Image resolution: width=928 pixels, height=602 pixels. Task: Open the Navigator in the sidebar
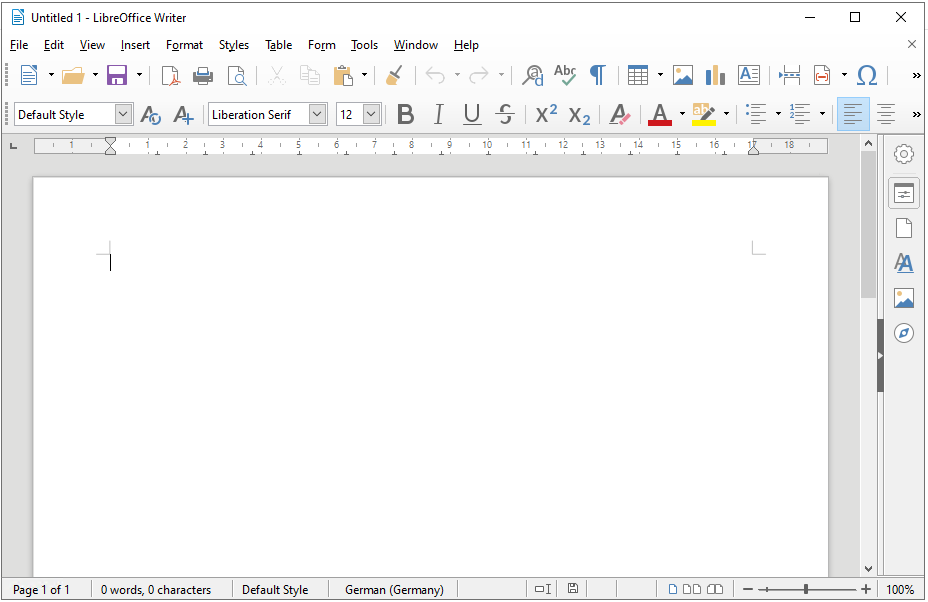point(903,332)
